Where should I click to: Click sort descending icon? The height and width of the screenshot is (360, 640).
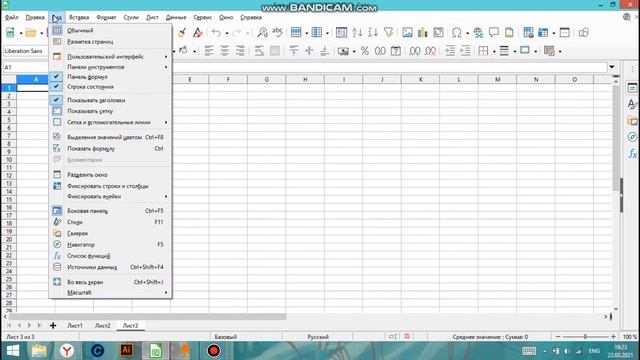click(373, 33)
